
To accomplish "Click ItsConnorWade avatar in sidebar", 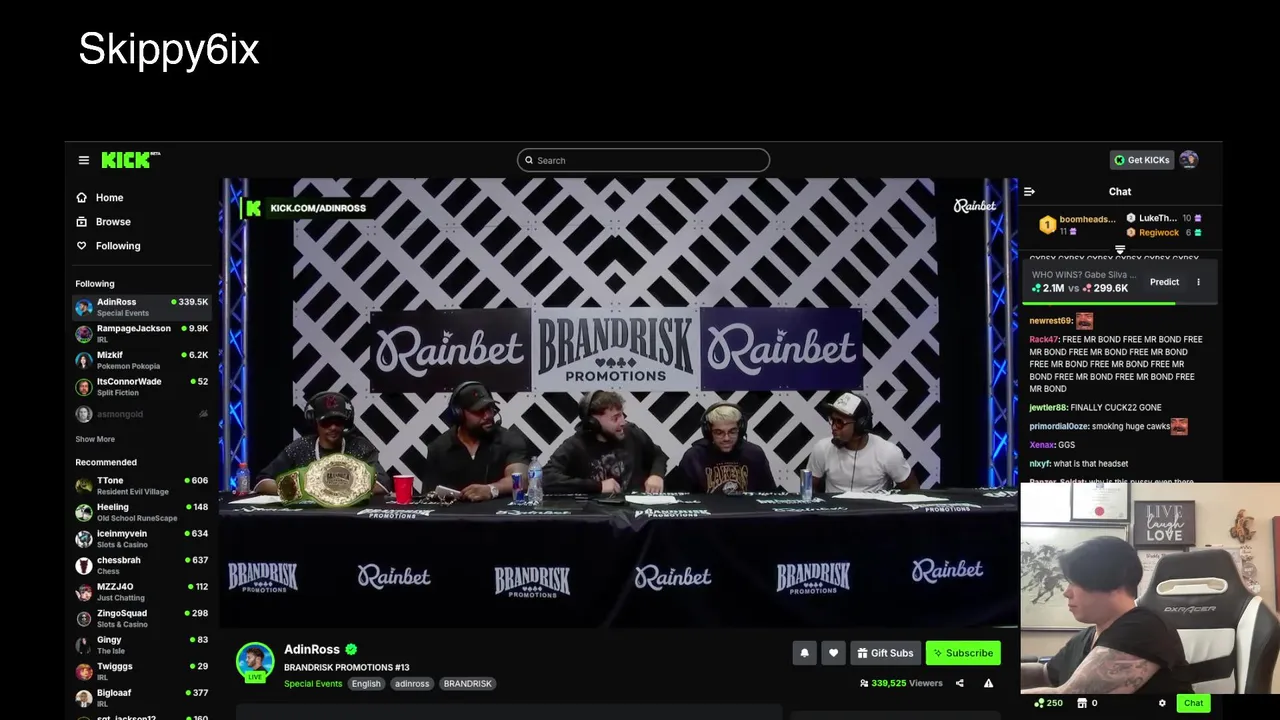I will pos(84,387).
